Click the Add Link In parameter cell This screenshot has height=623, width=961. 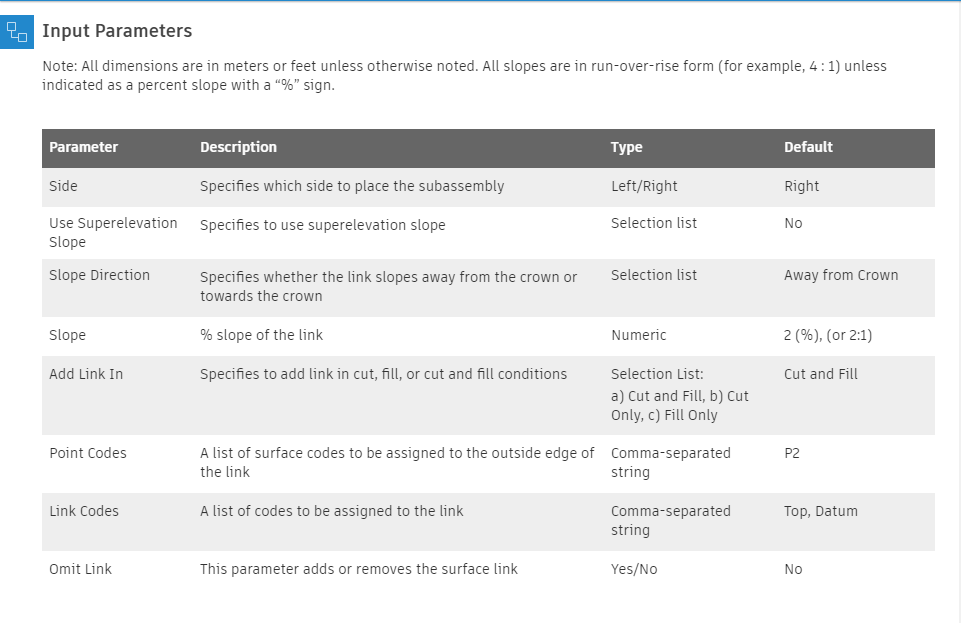point(86,374)
